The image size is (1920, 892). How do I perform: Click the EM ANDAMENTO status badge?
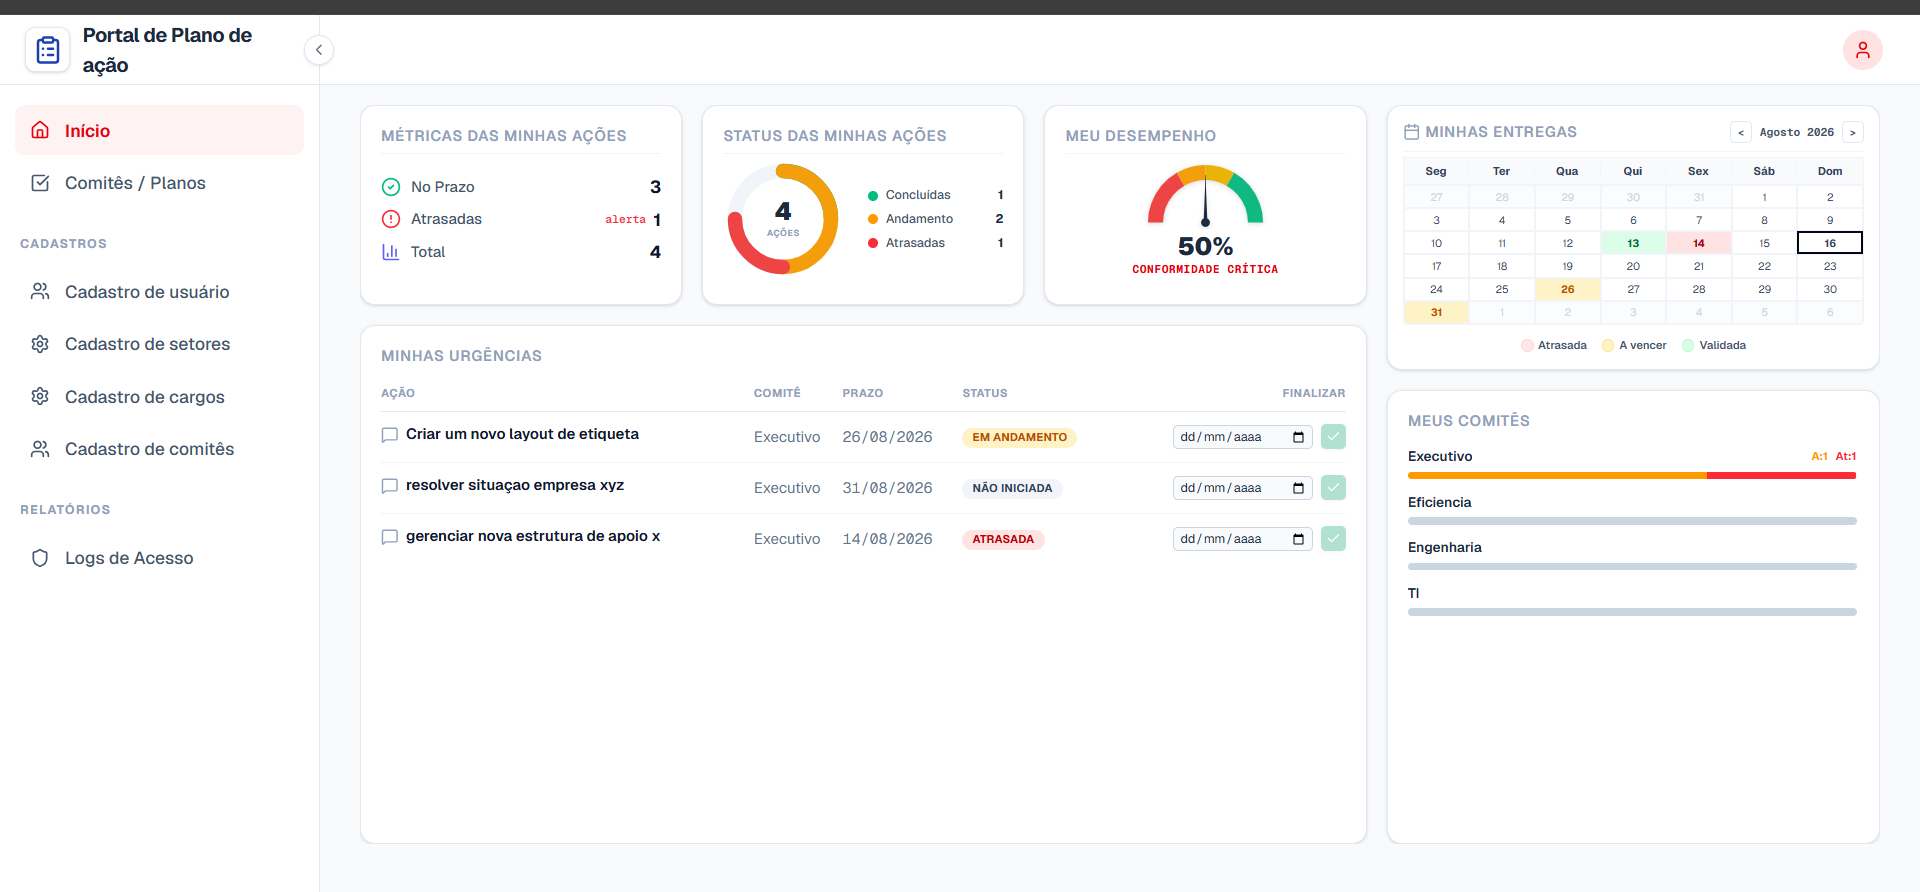click(x=1019, y=437)
